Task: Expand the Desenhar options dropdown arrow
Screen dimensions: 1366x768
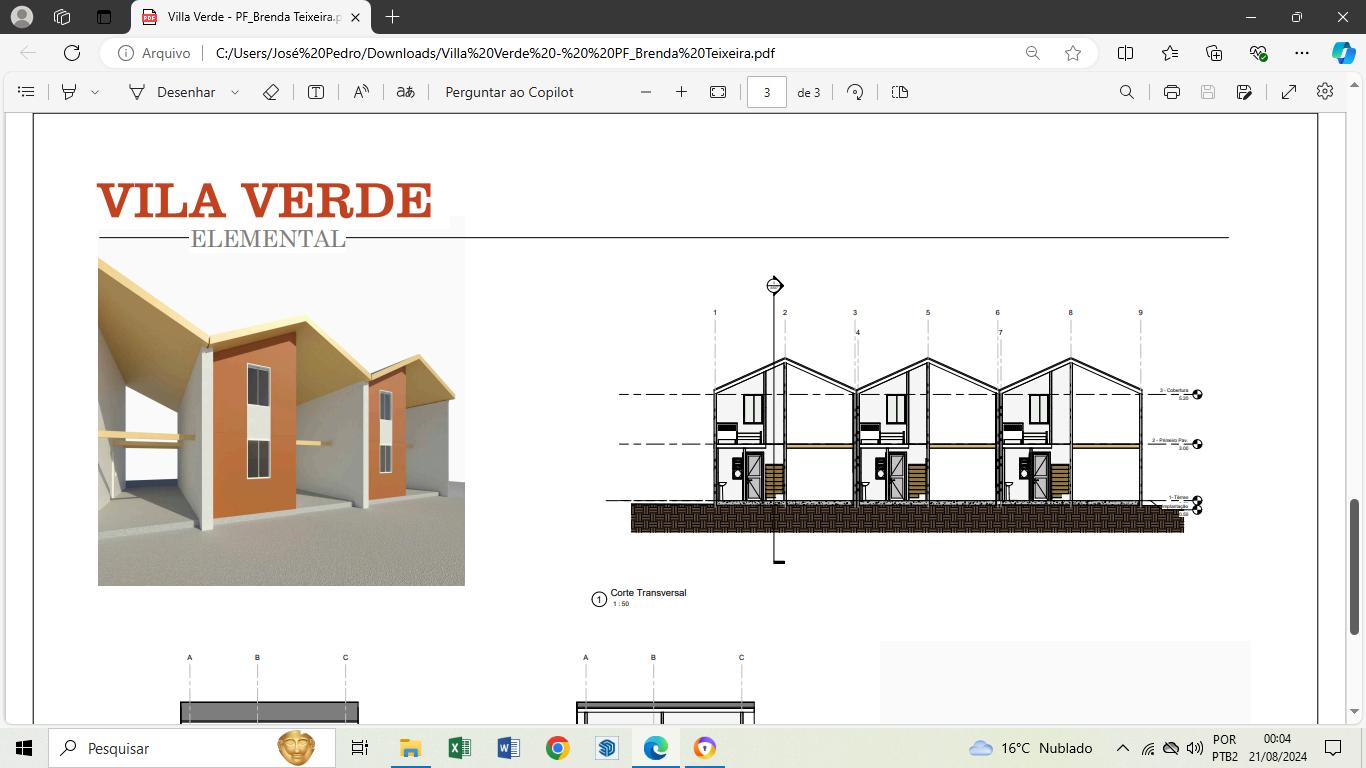Action: click(x=235, y=92)
